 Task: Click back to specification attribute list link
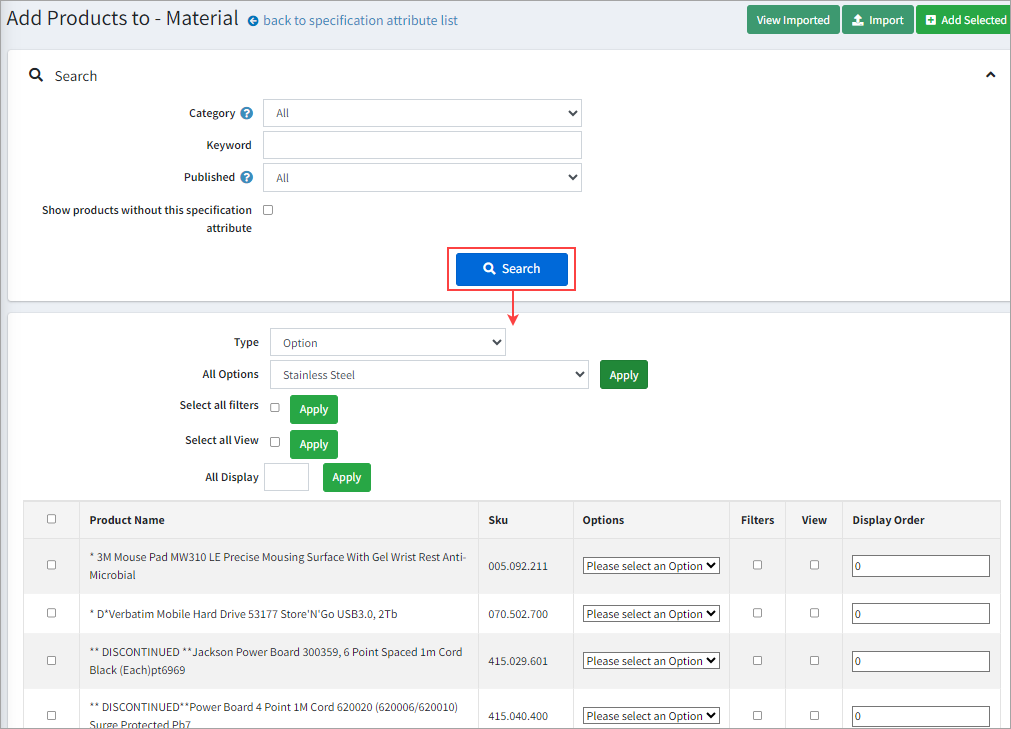360,21
